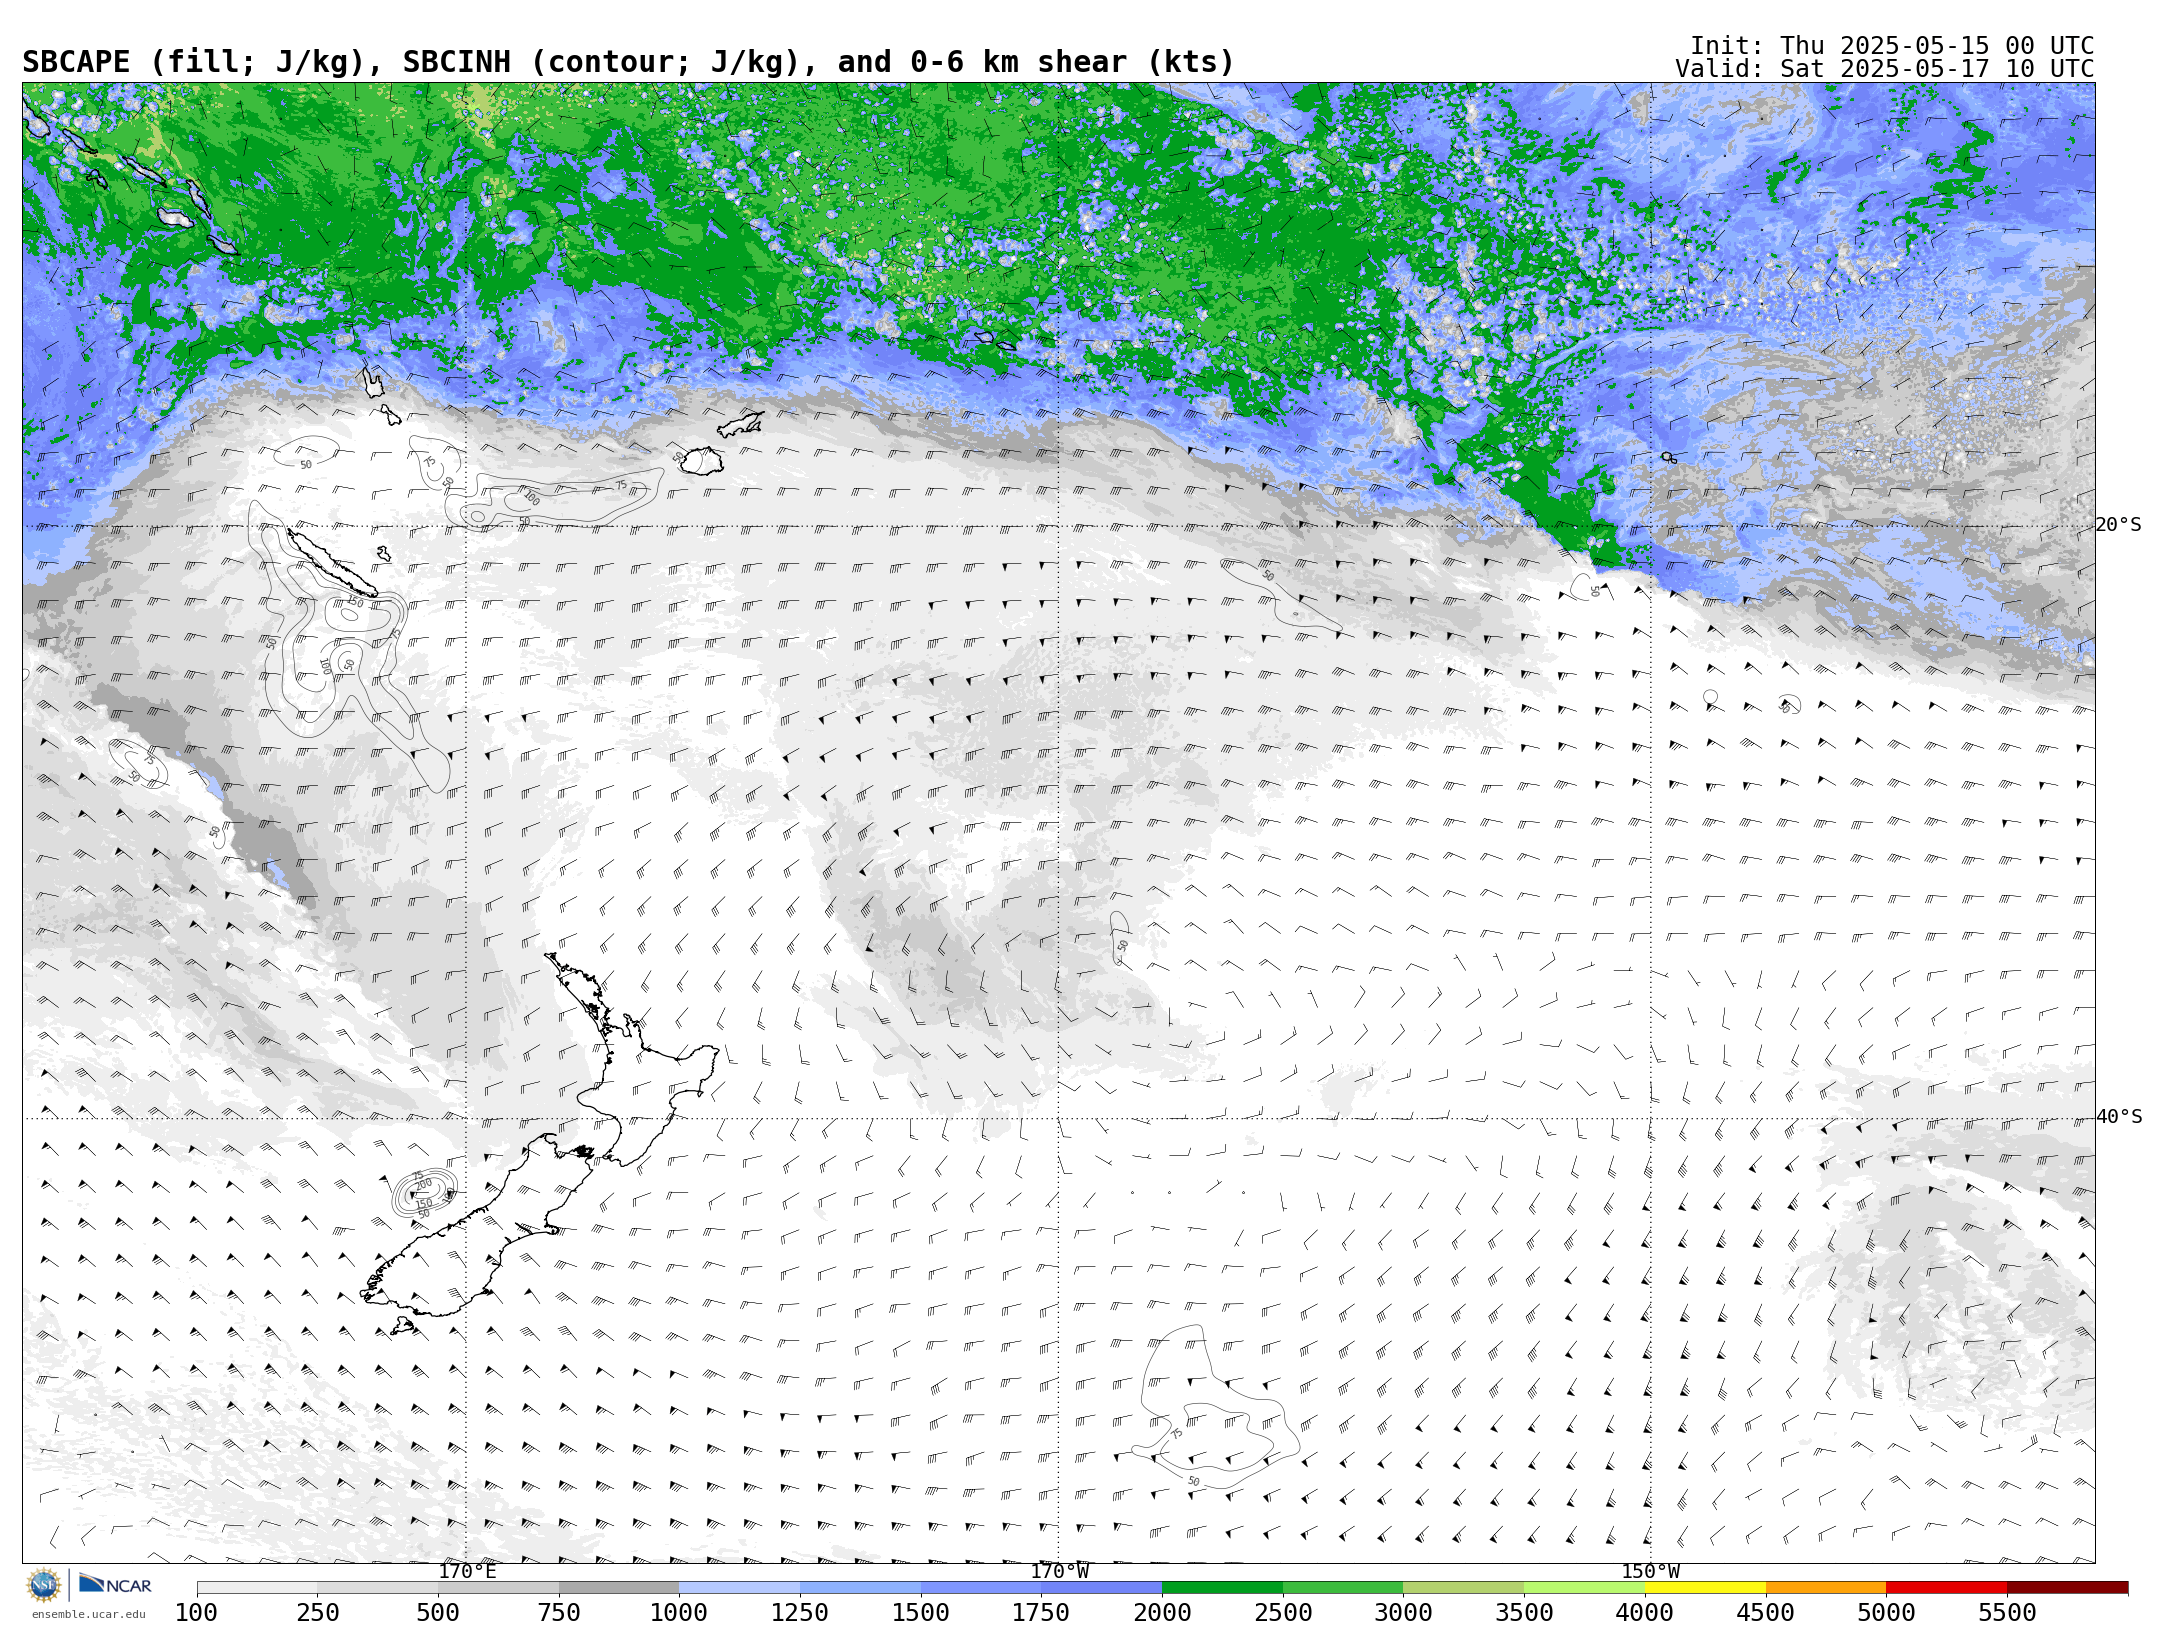Click the NCAR logo
The height and width of the screenshot is (1626, 2160).
(x=116, y=1585)
